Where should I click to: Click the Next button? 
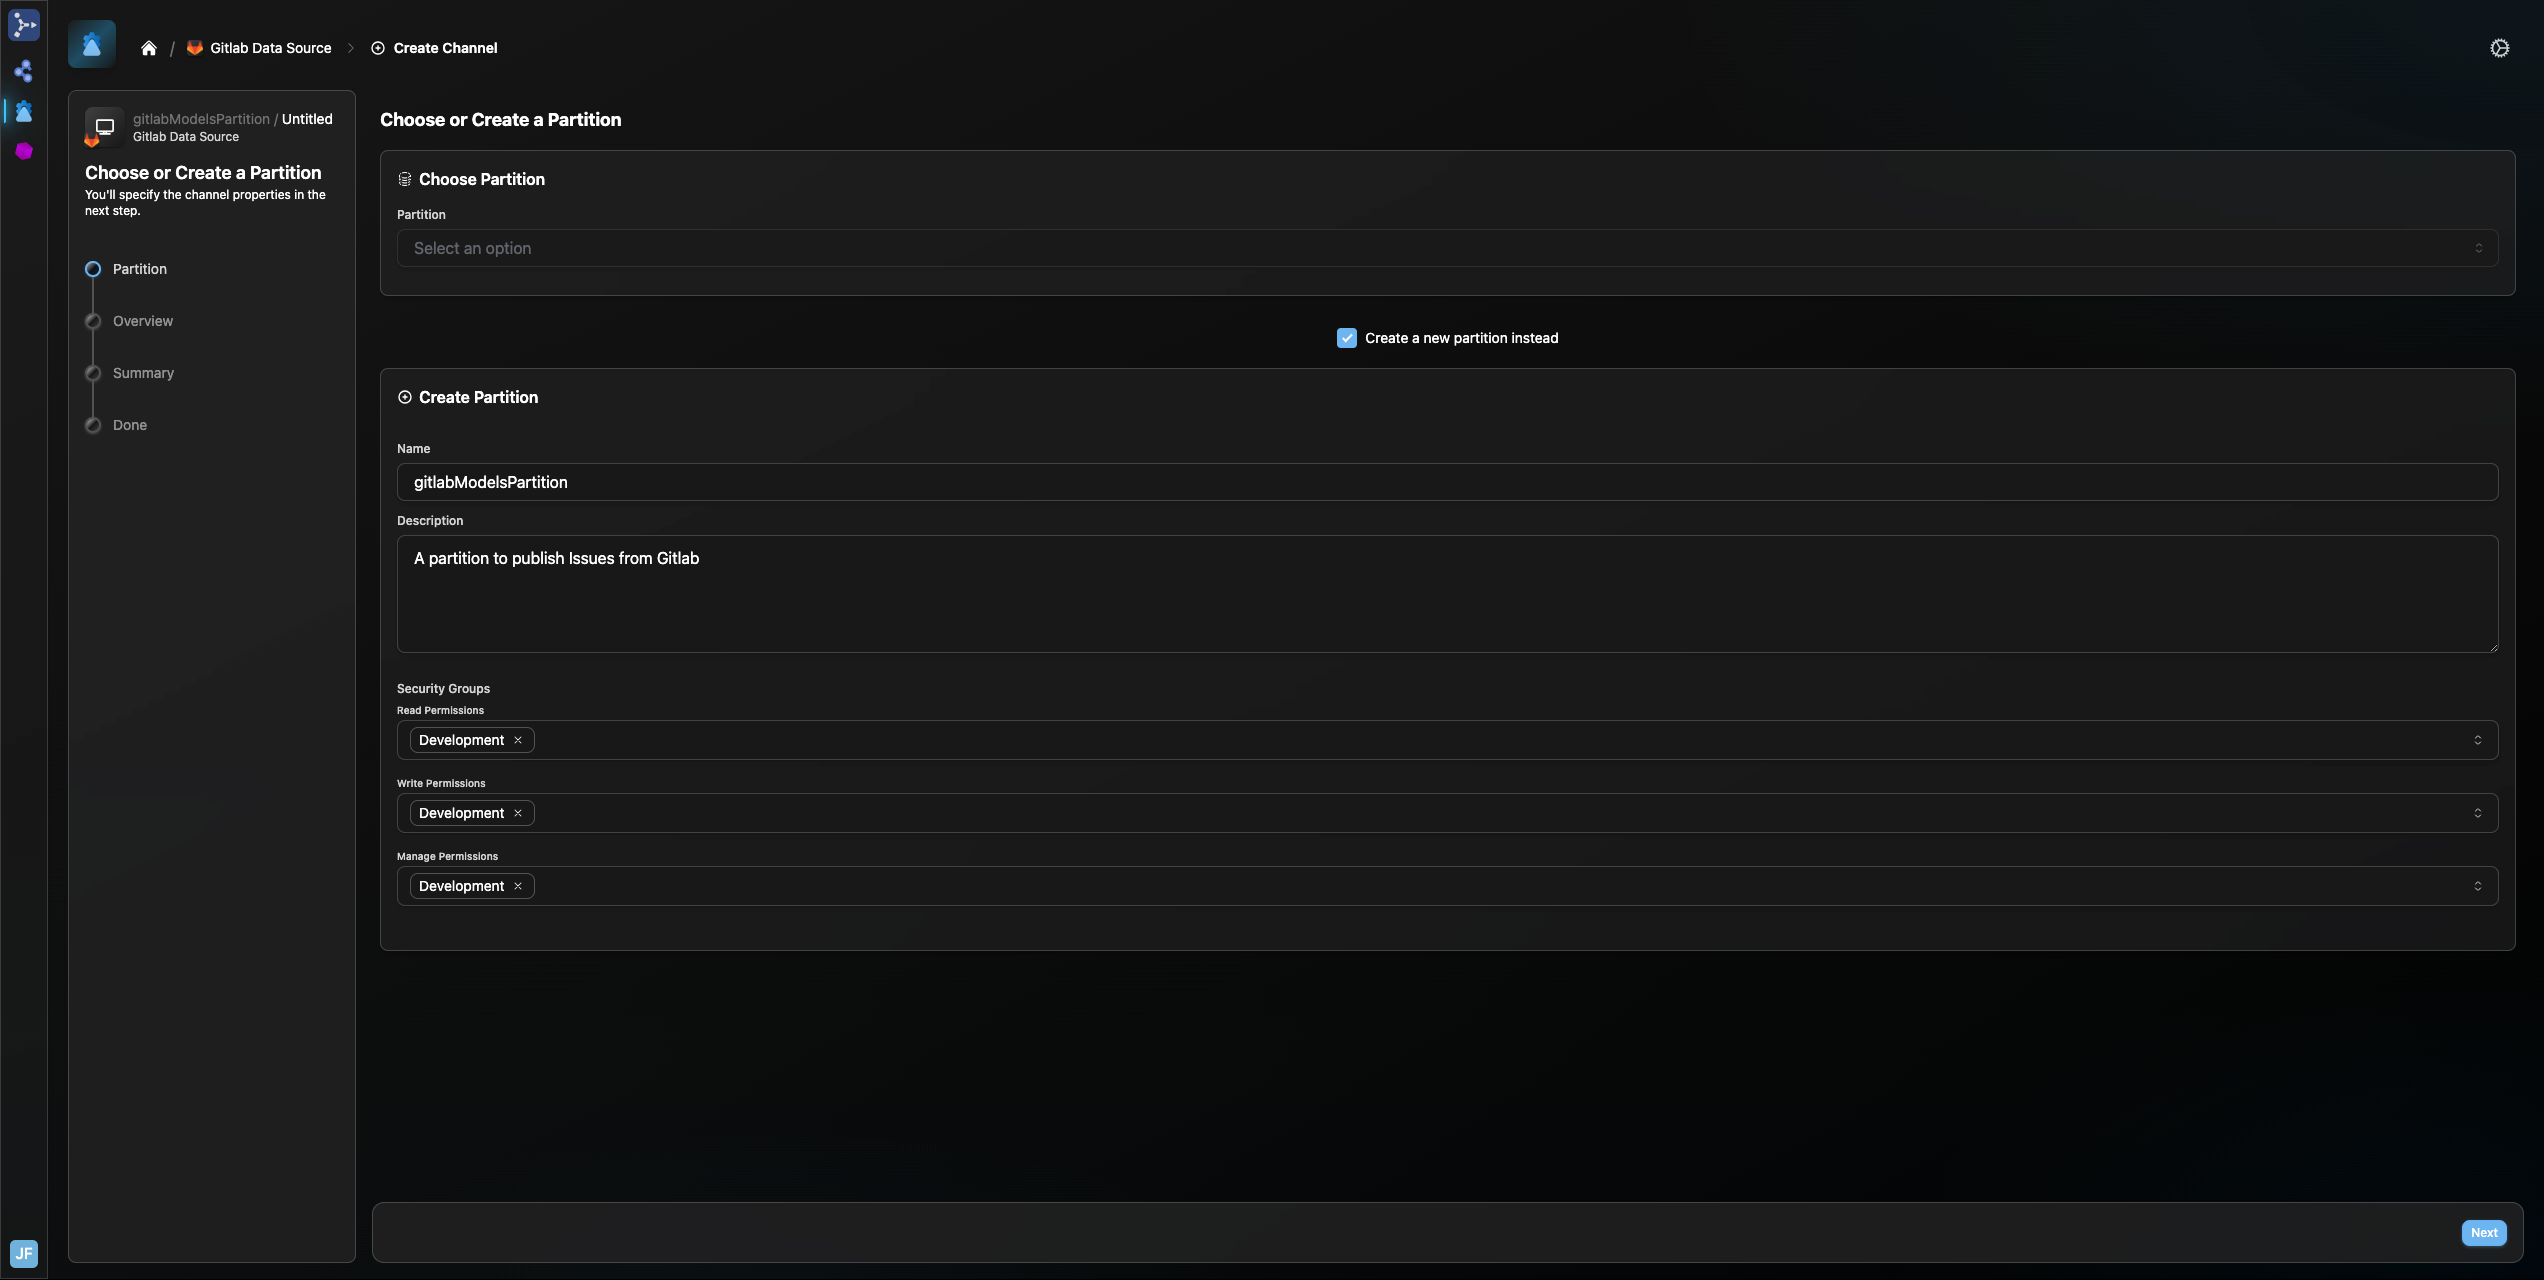pyautogui.click(x=2483, y=1233)
